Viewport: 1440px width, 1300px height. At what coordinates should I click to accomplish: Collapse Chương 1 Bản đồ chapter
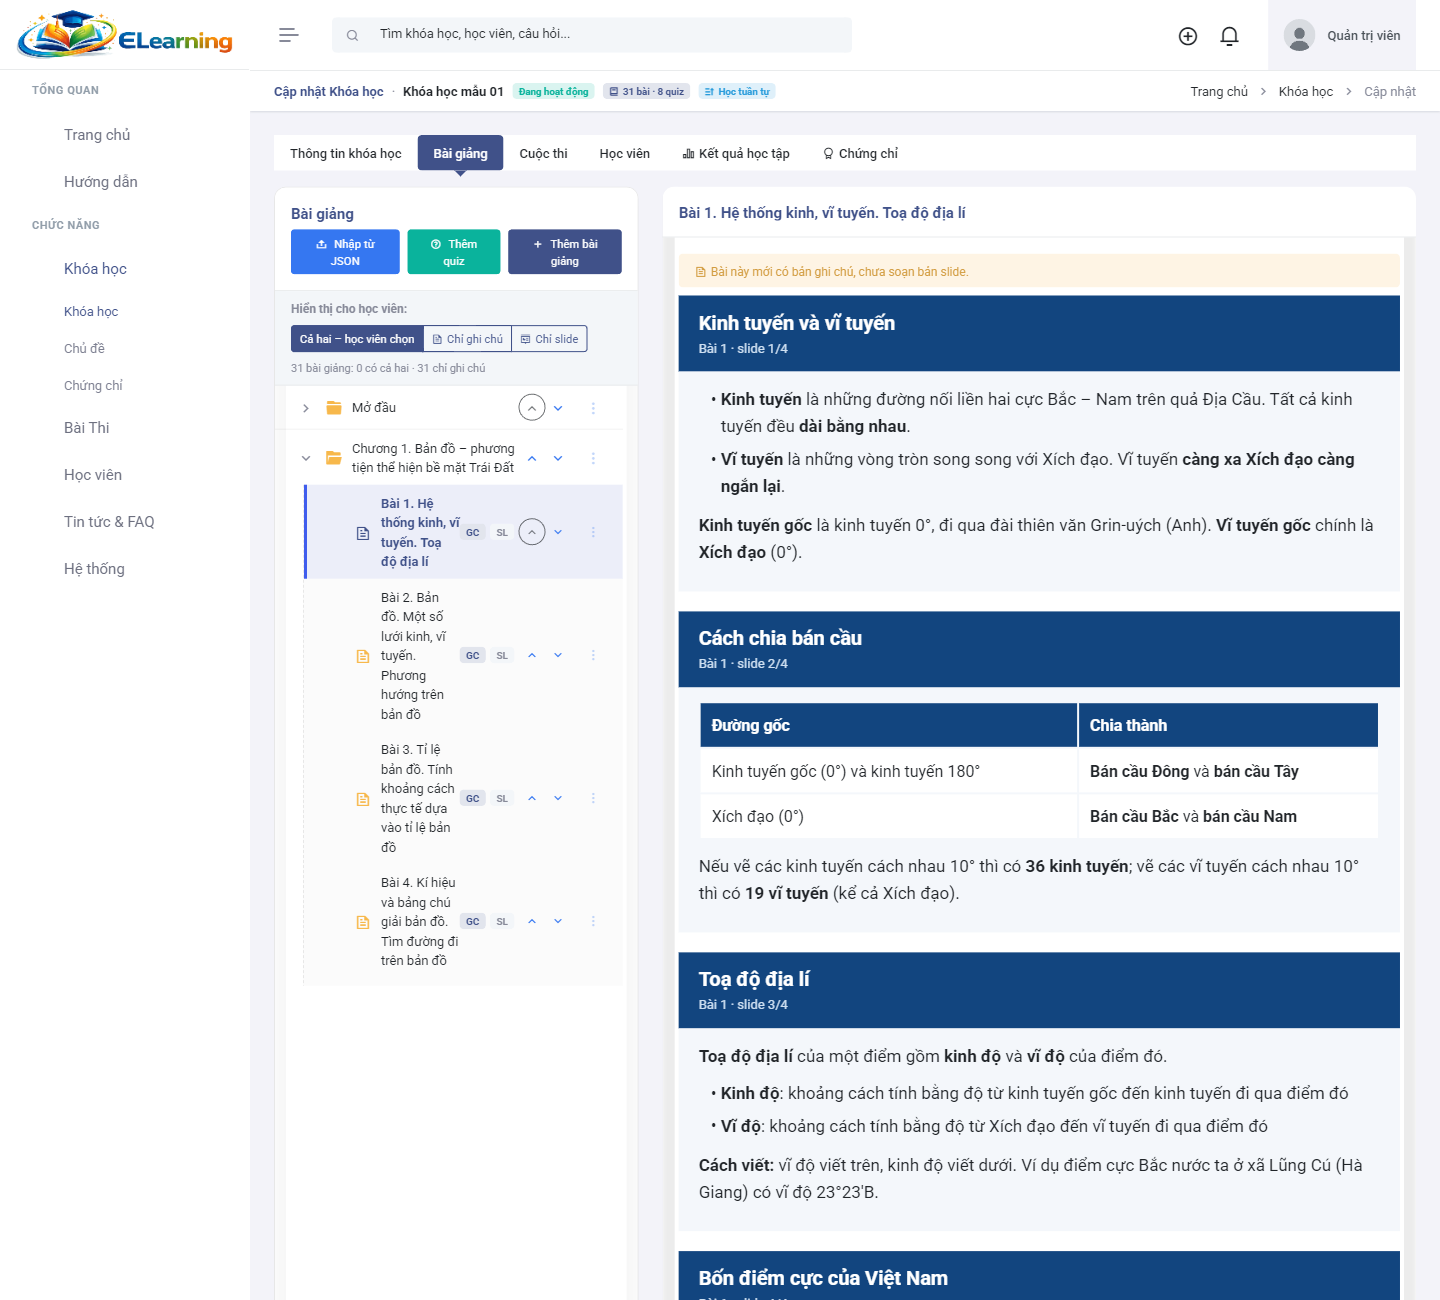coord(306,458)
